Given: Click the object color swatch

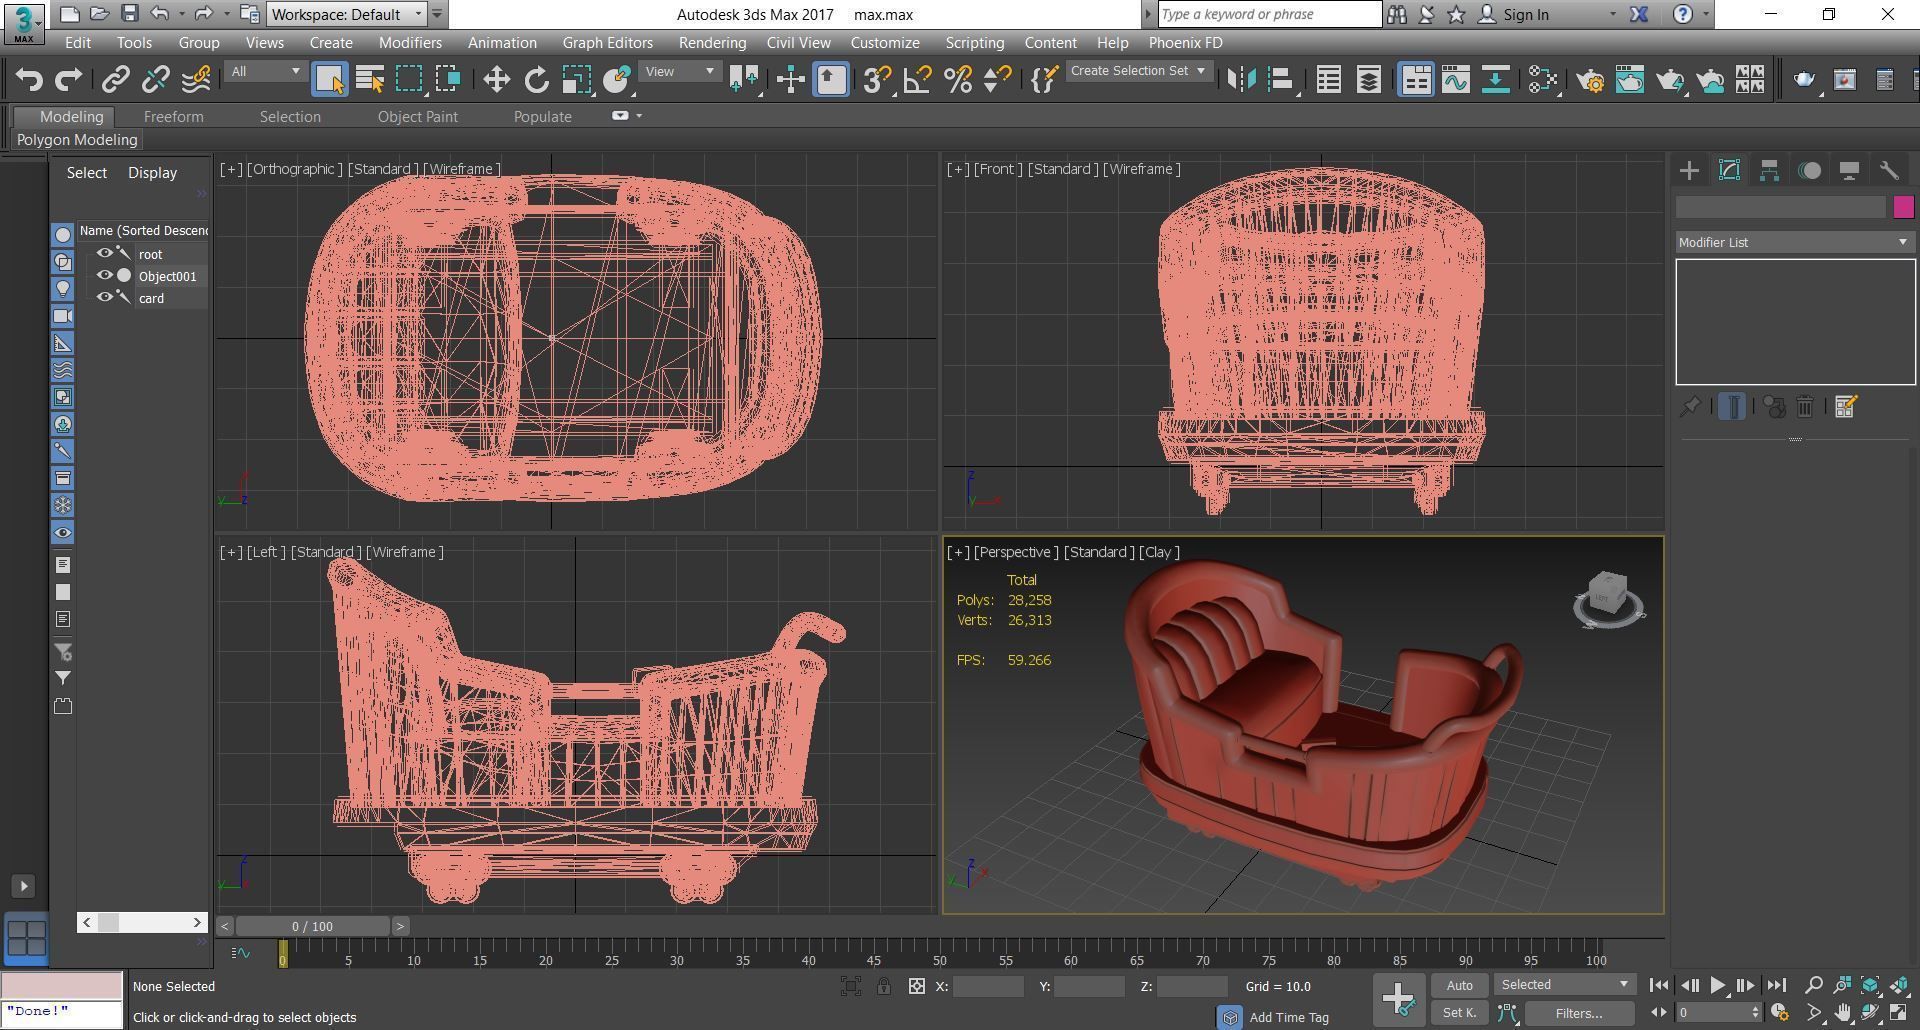Looking at the screenshot, I should pyautogui.click(x=1905, y=207).
